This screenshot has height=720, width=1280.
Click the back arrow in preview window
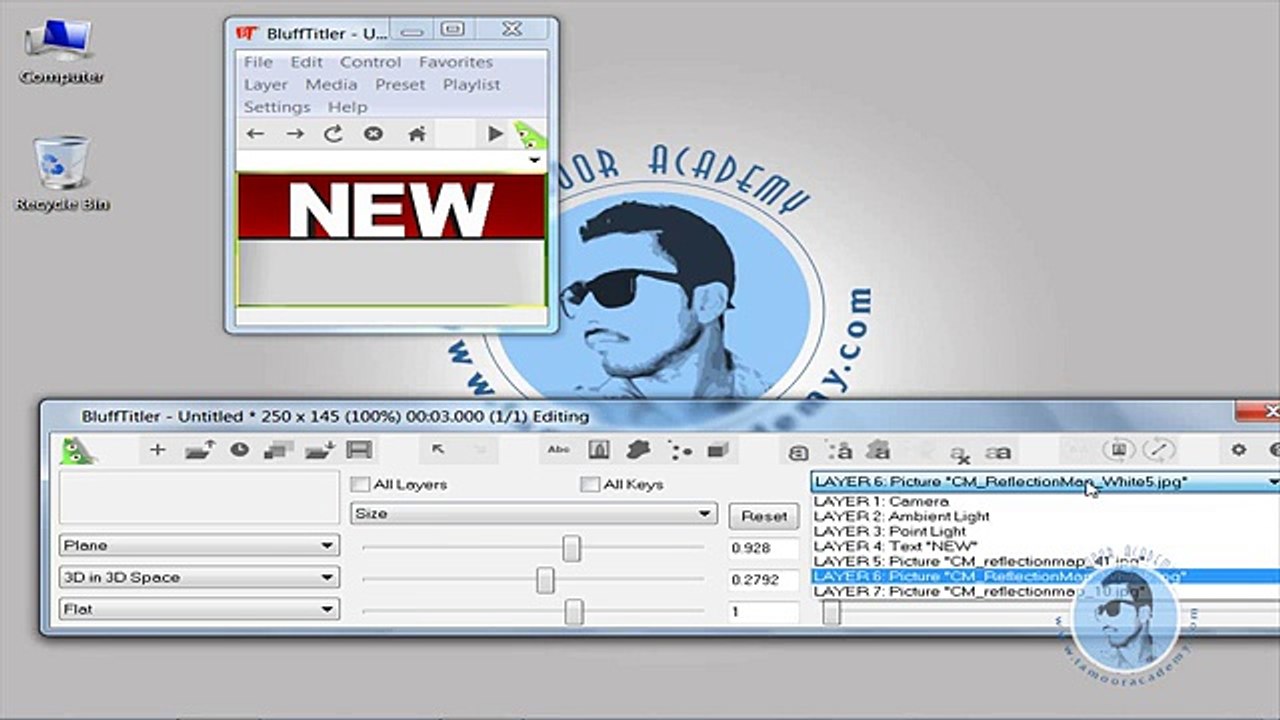255,134
